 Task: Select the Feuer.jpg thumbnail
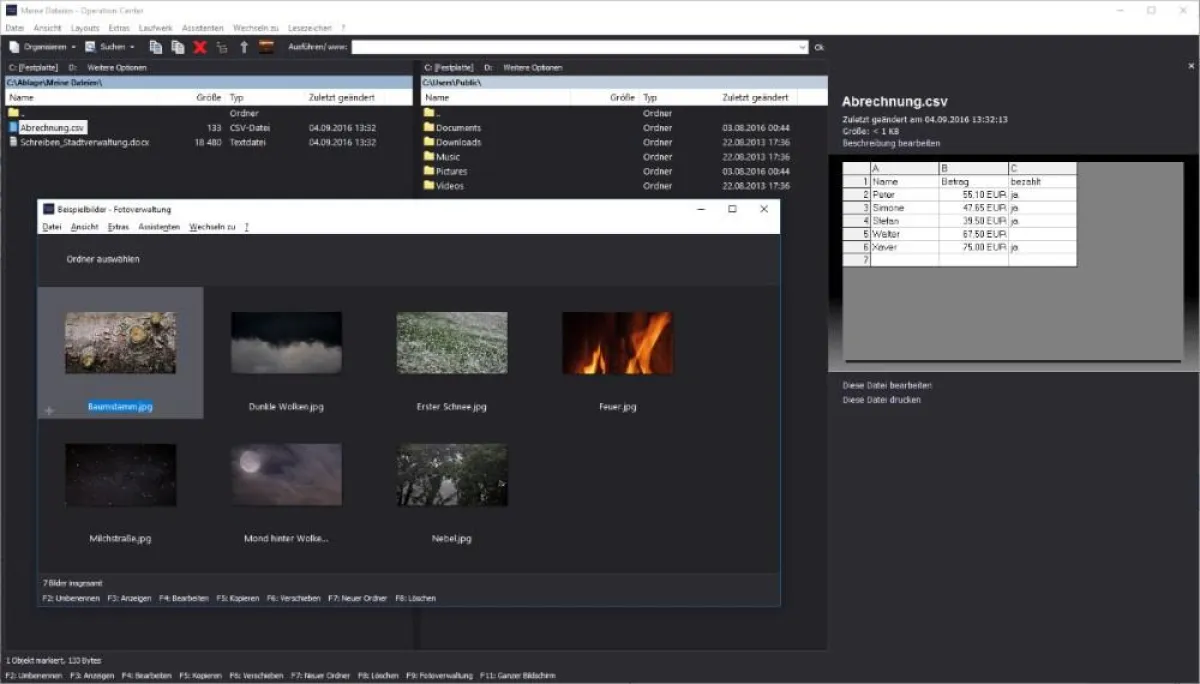click(617, 343)
